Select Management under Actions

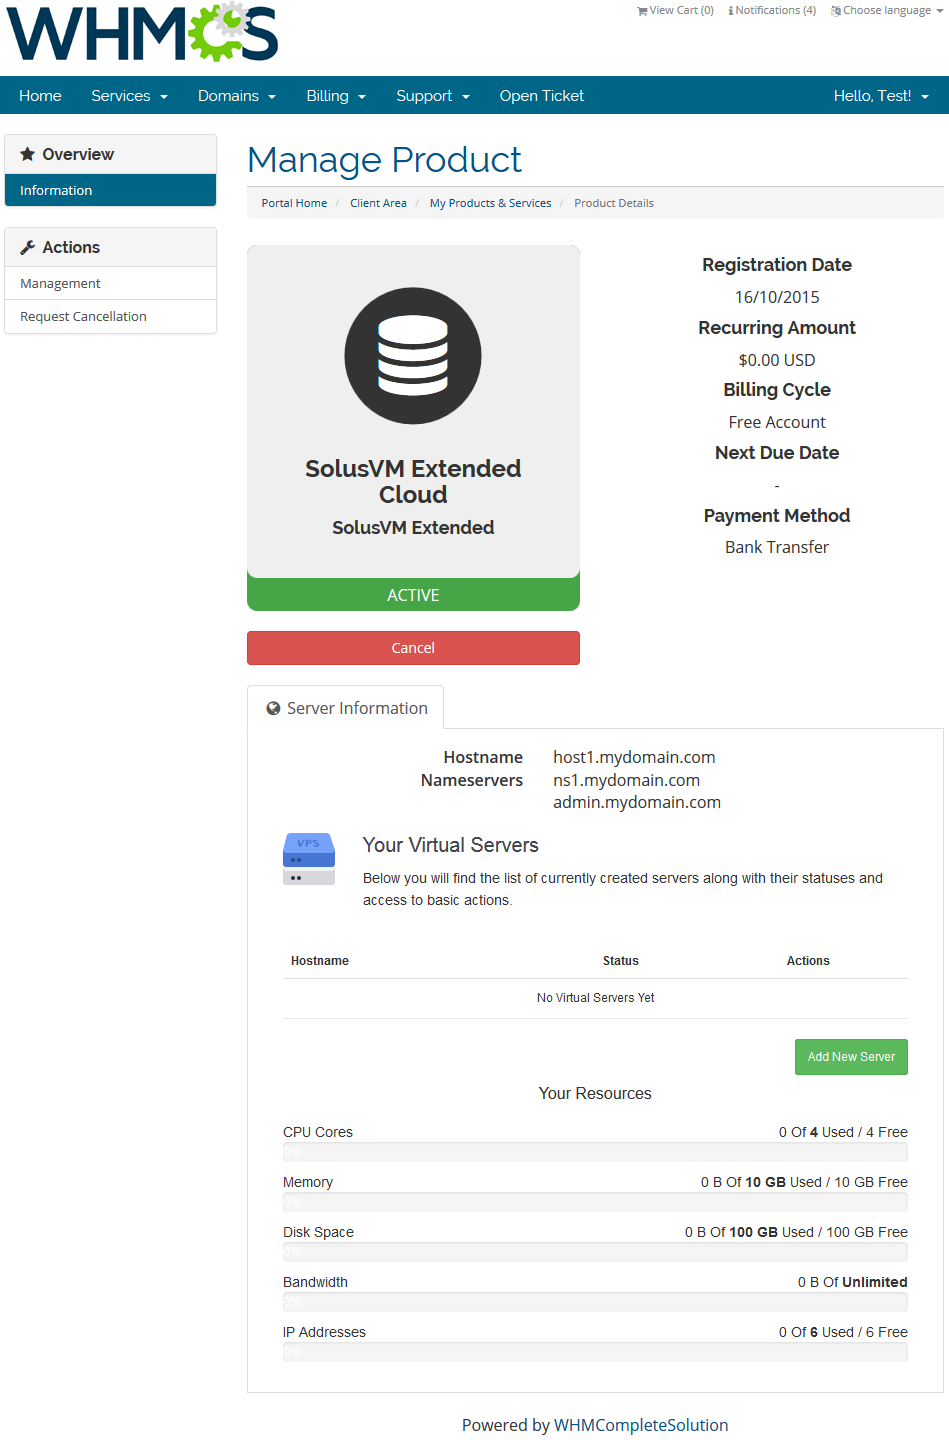tap(110, 283)
